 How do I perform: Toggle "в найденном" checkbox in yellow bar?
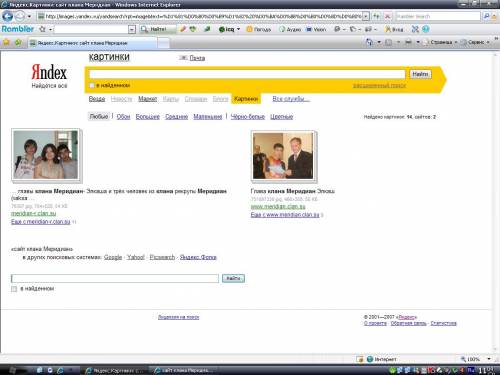tap(92, 86)
